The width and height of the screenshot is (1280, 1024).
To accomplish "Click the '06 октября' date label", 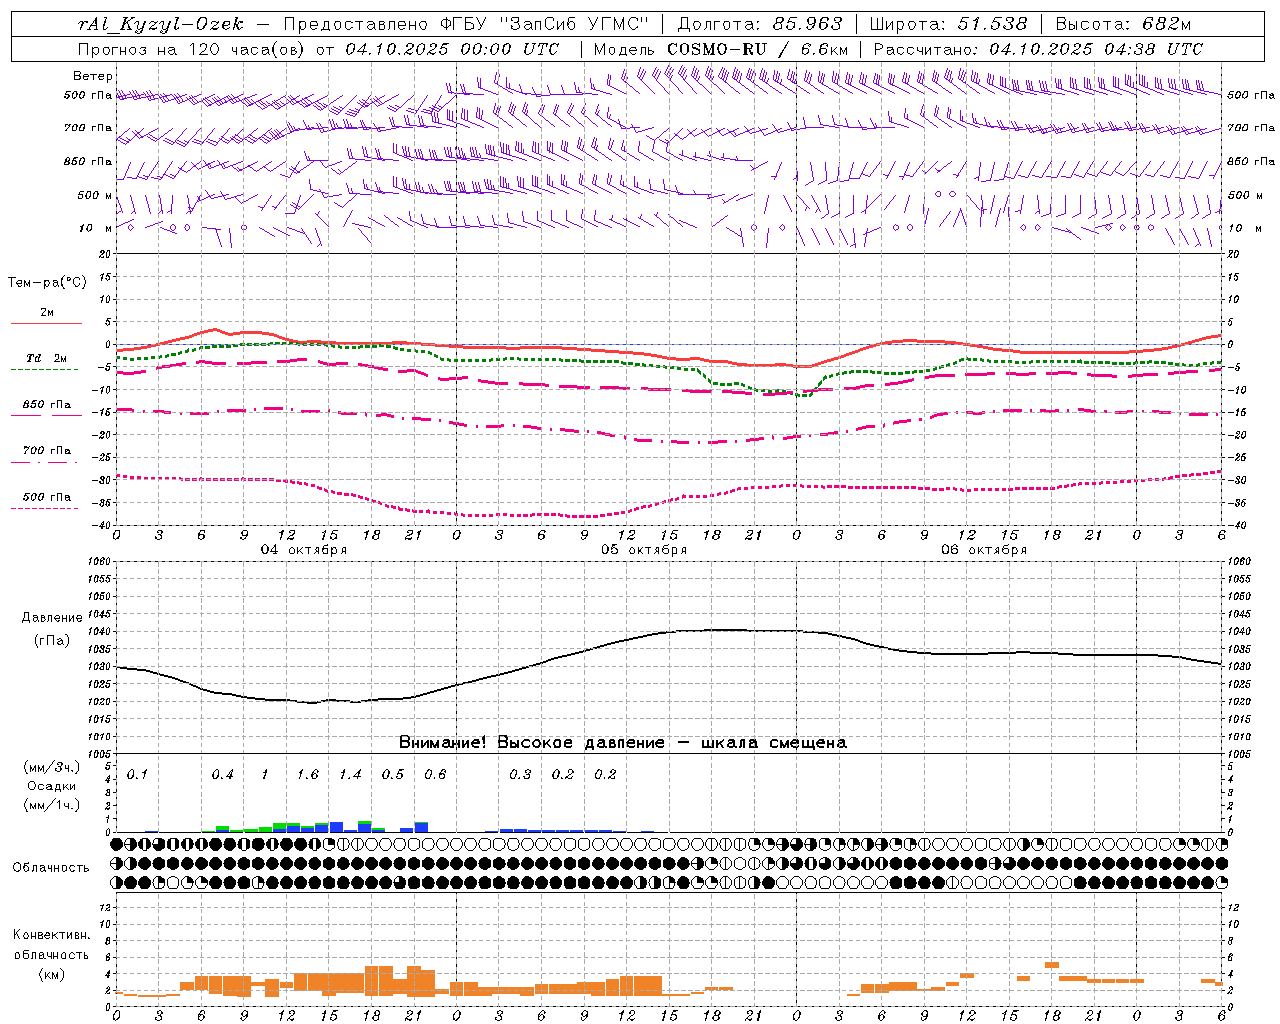I will point(984,550).
